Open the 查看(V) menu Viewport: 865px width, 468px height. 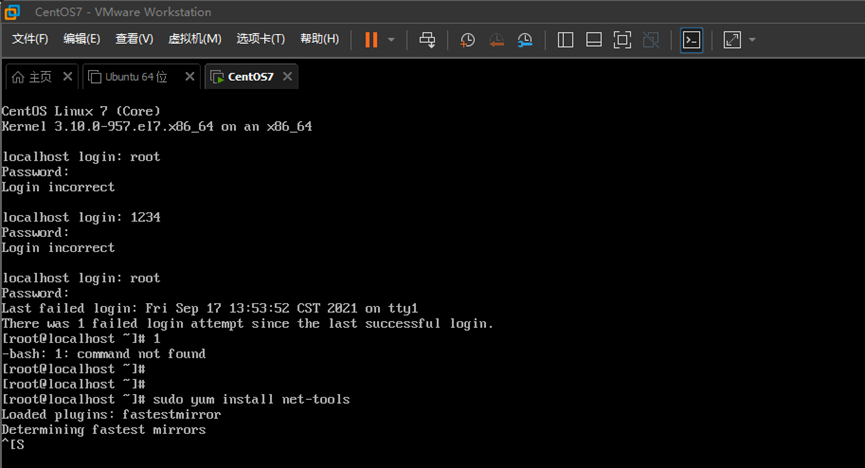134,39
